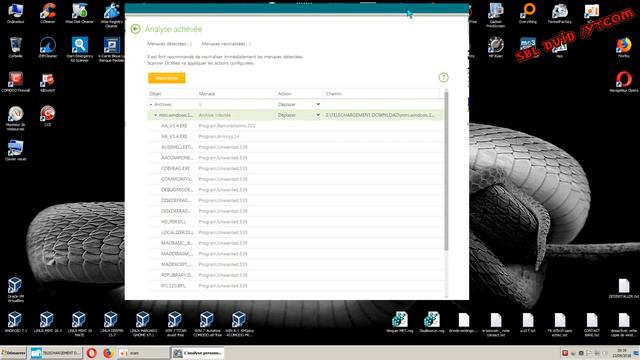The height and width of the screenshot is (360, 640).
Task: Select the CDEFRAG.EXE row
Action: [x=295, y=168]
